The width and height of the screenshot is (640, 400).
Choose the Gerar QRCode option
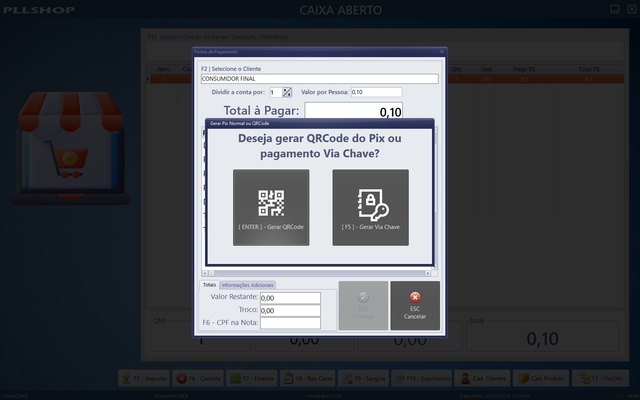point(271,208)
